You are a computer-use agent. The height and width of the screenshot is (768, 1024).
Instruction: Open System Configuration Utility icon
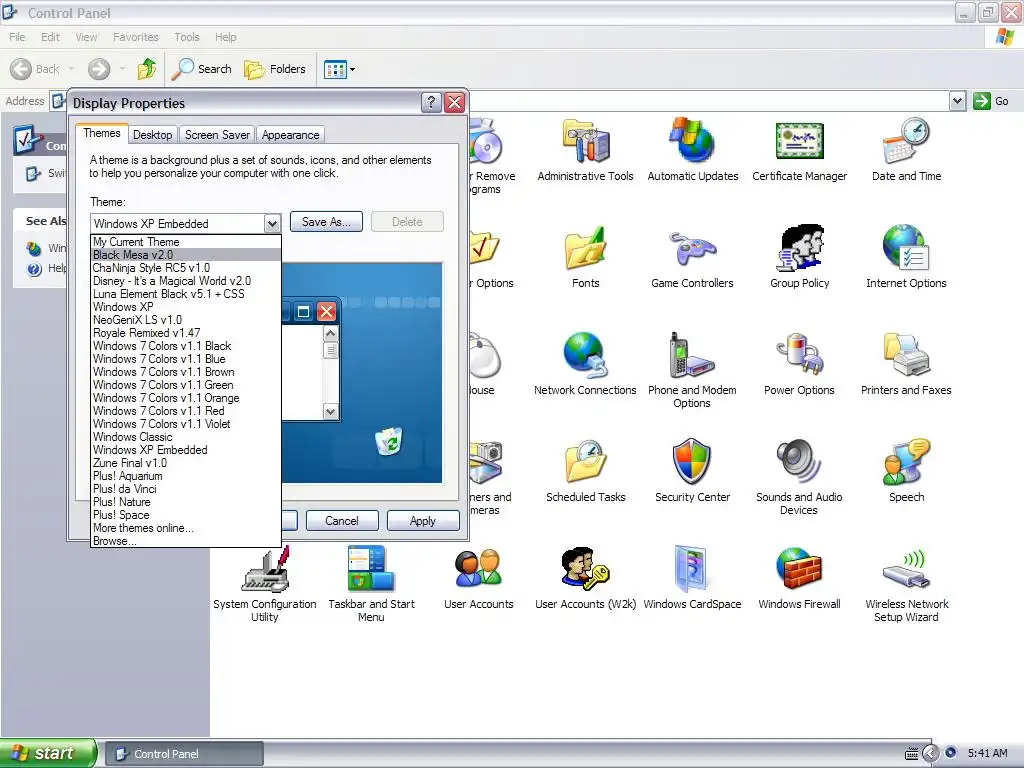click(265, 569)
